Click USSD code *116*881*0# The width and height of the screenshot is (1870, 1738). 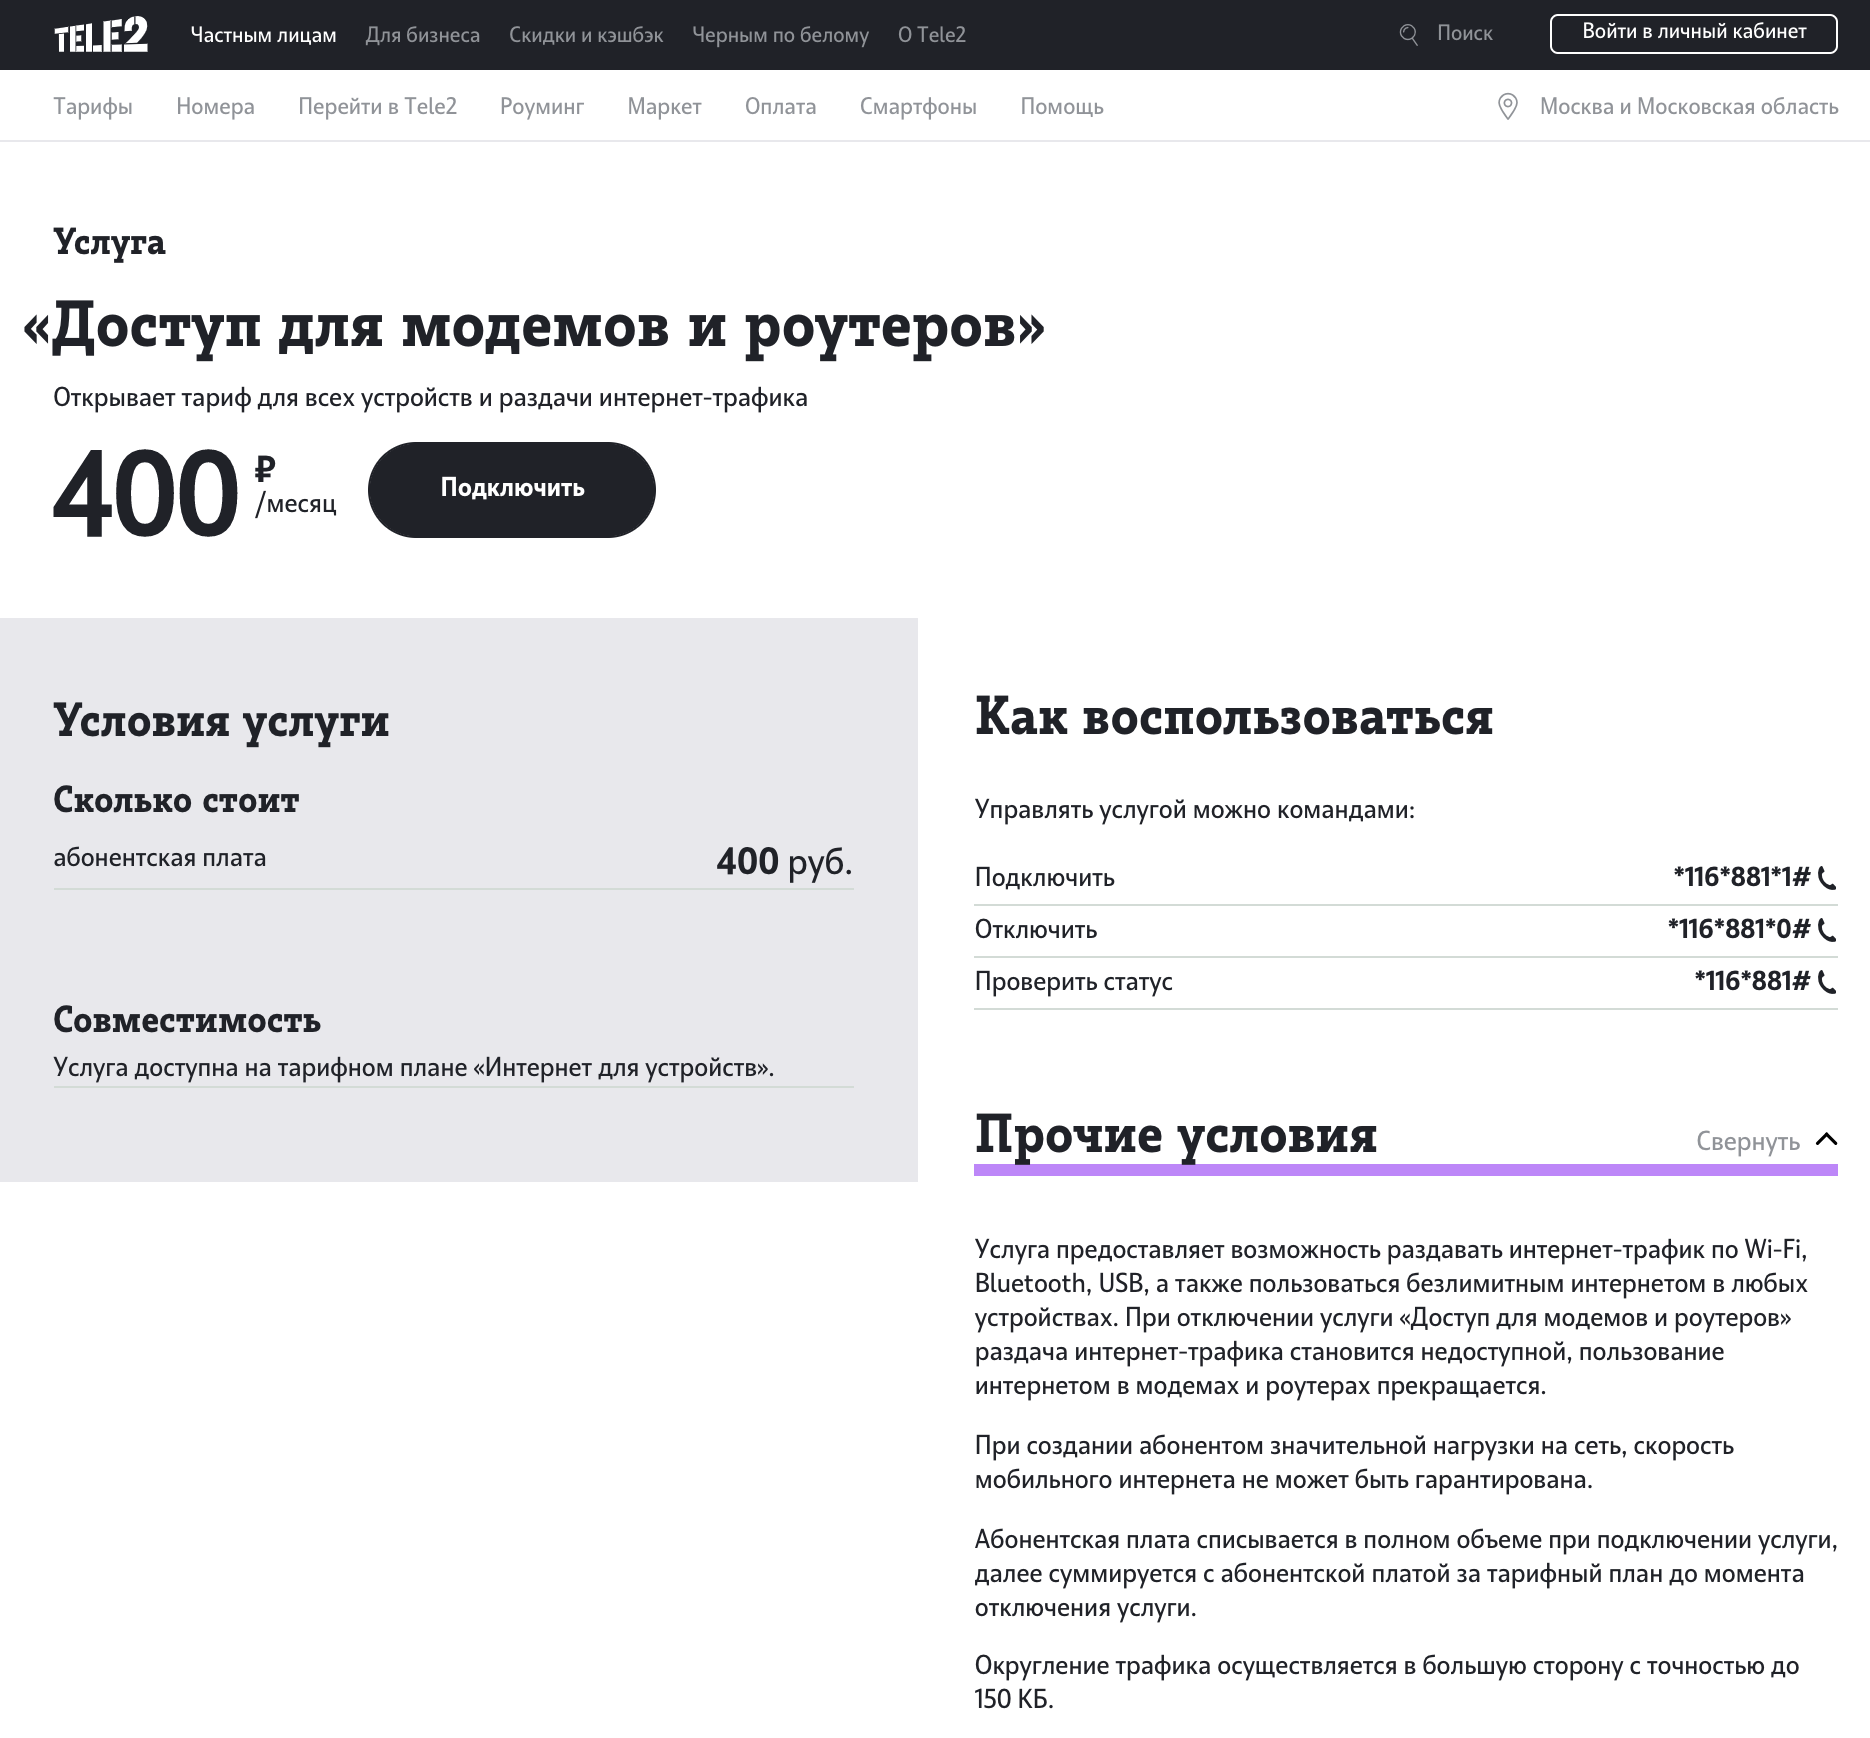1738,929
